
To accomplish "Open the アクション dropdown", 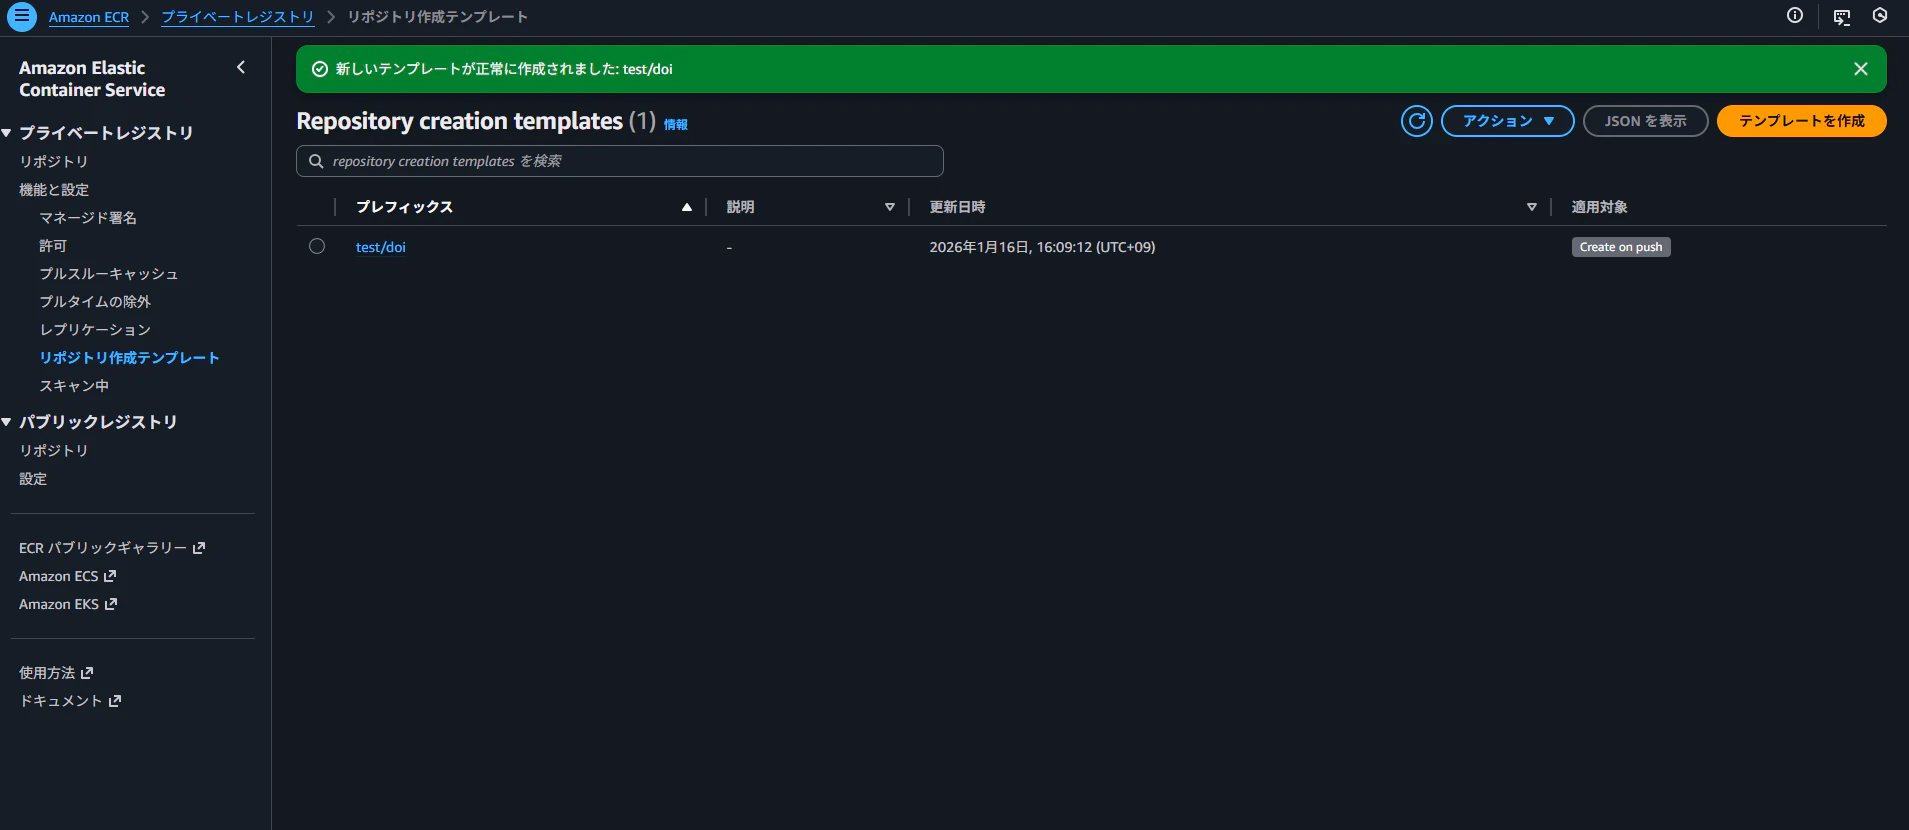I will coord(1507,121).
